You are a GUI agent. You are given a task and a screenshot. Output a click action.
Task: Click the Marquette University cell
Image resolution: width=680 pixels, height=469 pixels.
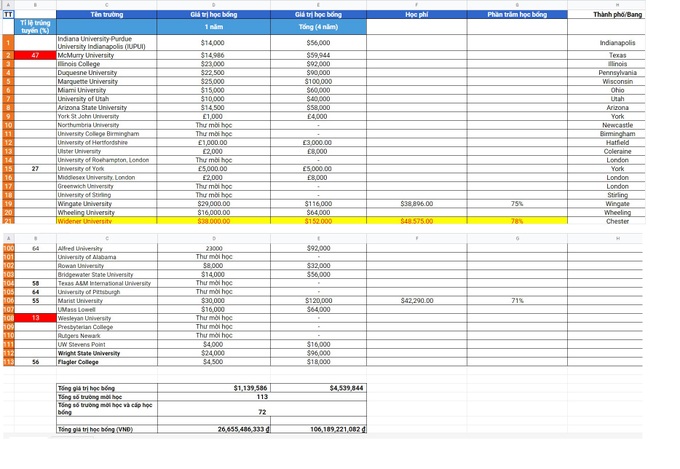[x=107, y=81]
